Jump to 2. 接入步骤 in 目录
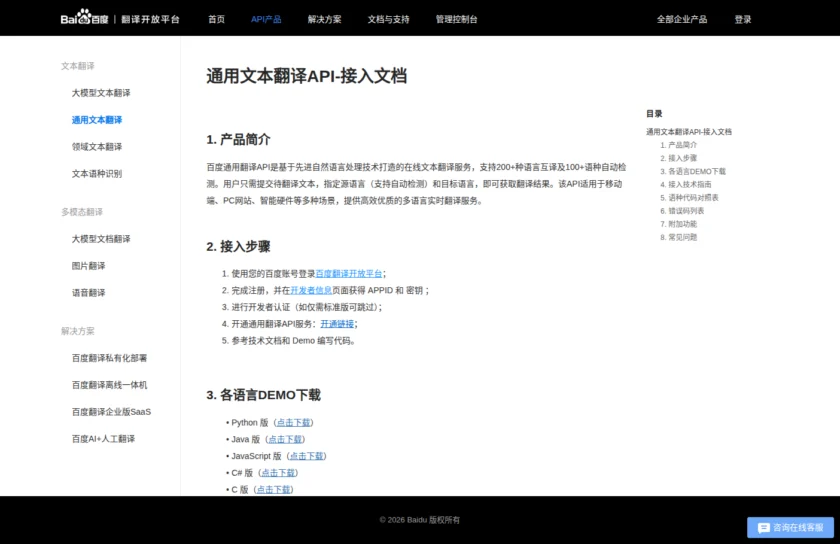 (678, 158)
